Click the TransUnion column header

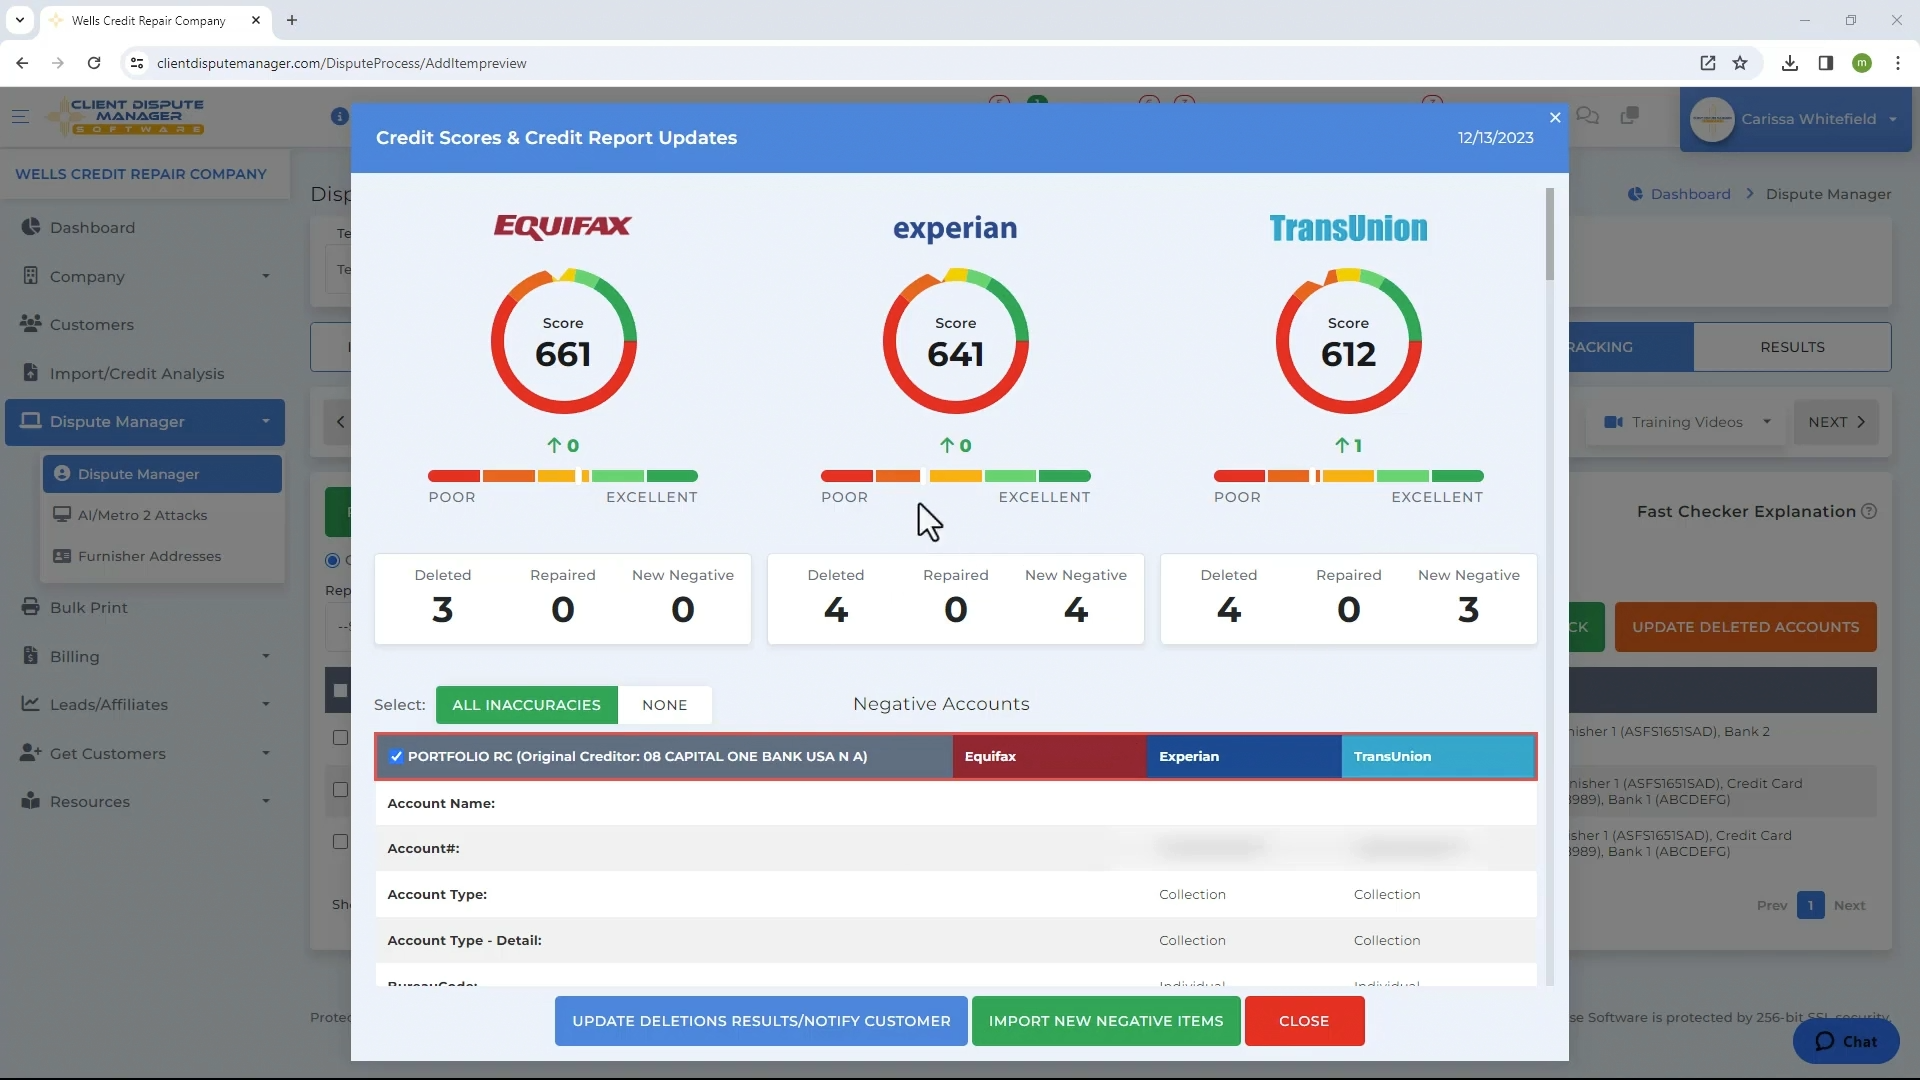1438,756
